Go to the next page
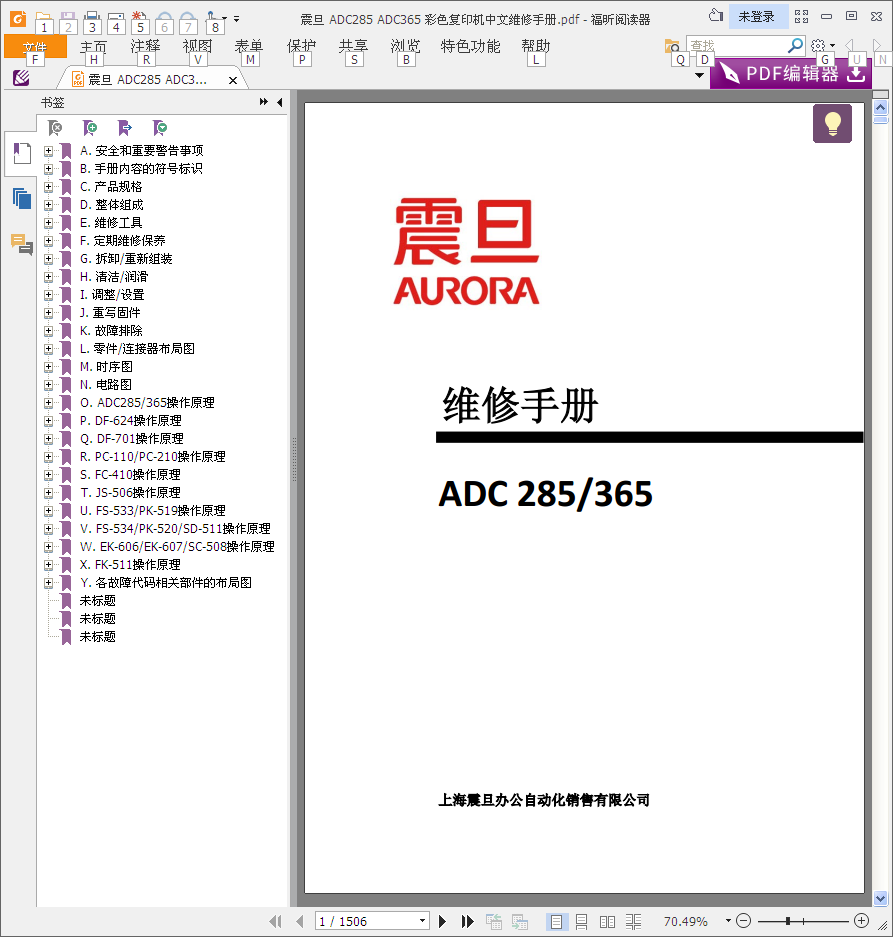This screenshot has height=937, width=893. click(x=442, y=921)
